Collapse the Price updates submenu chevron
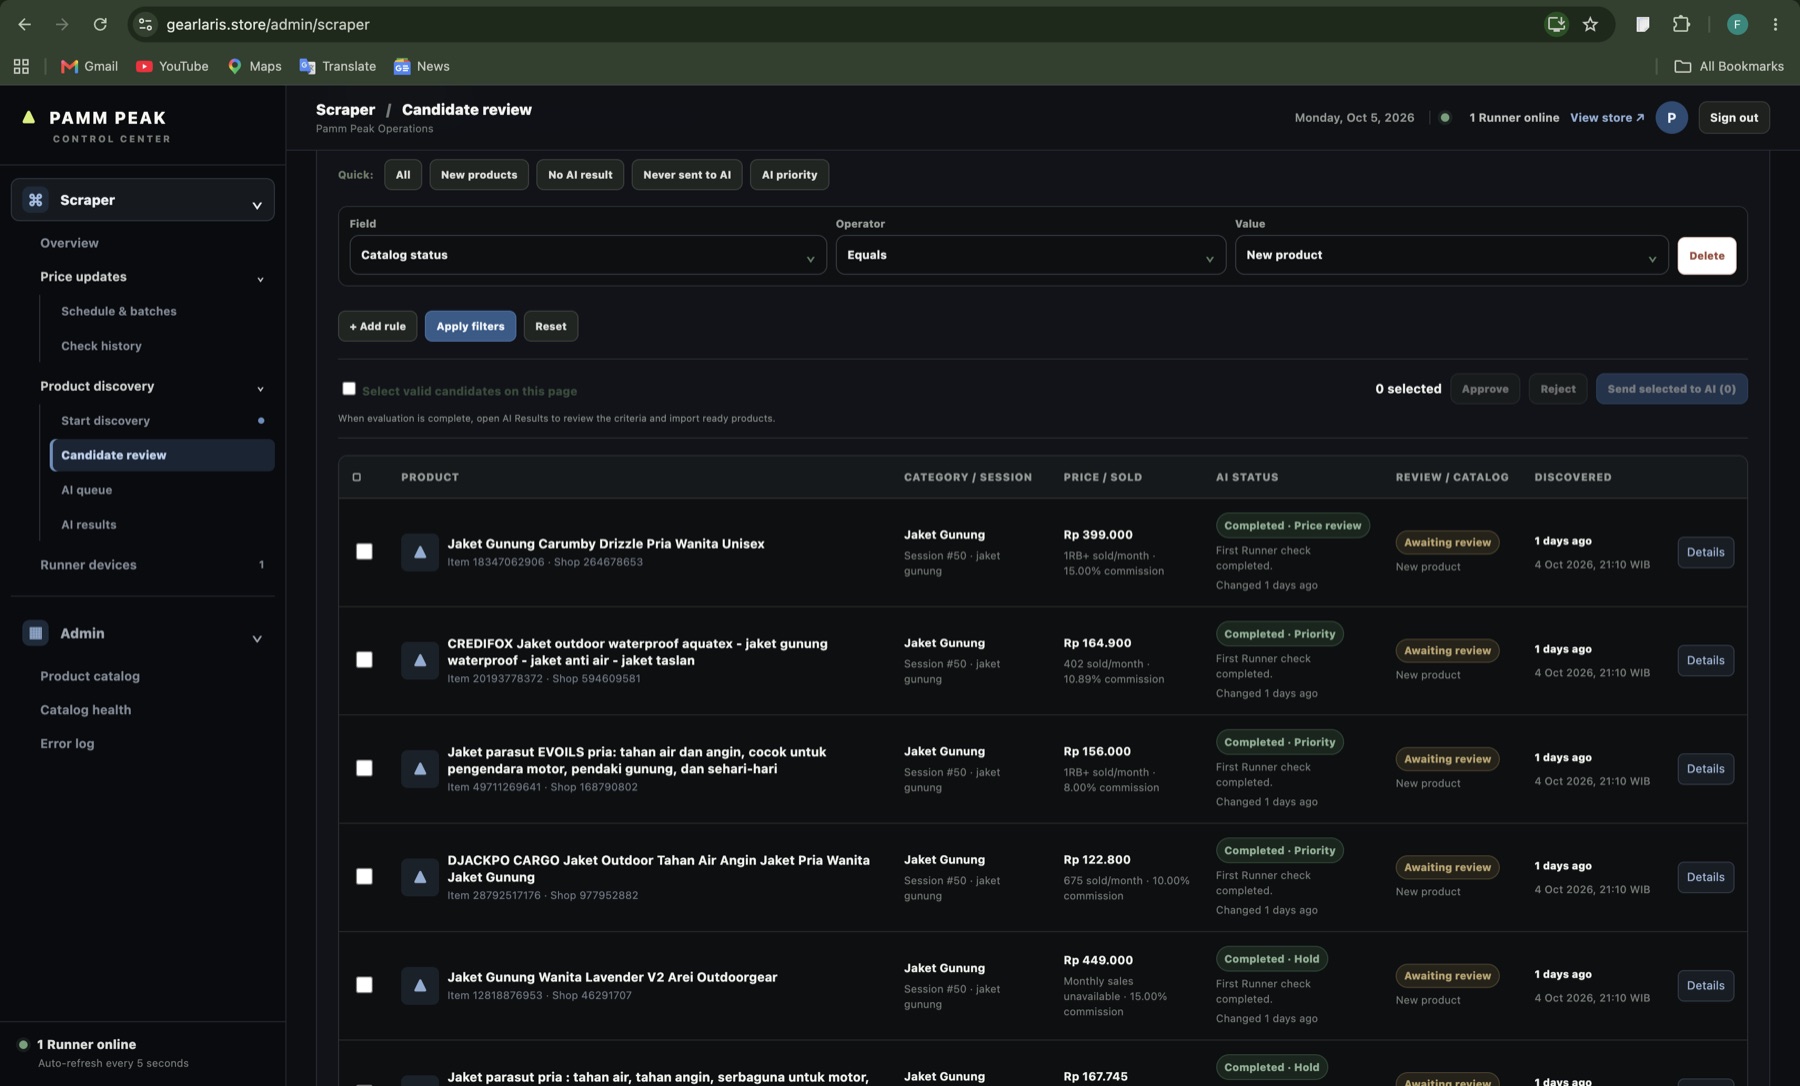This screenshot has width=1800, height=1086. [x=260, y=279]
